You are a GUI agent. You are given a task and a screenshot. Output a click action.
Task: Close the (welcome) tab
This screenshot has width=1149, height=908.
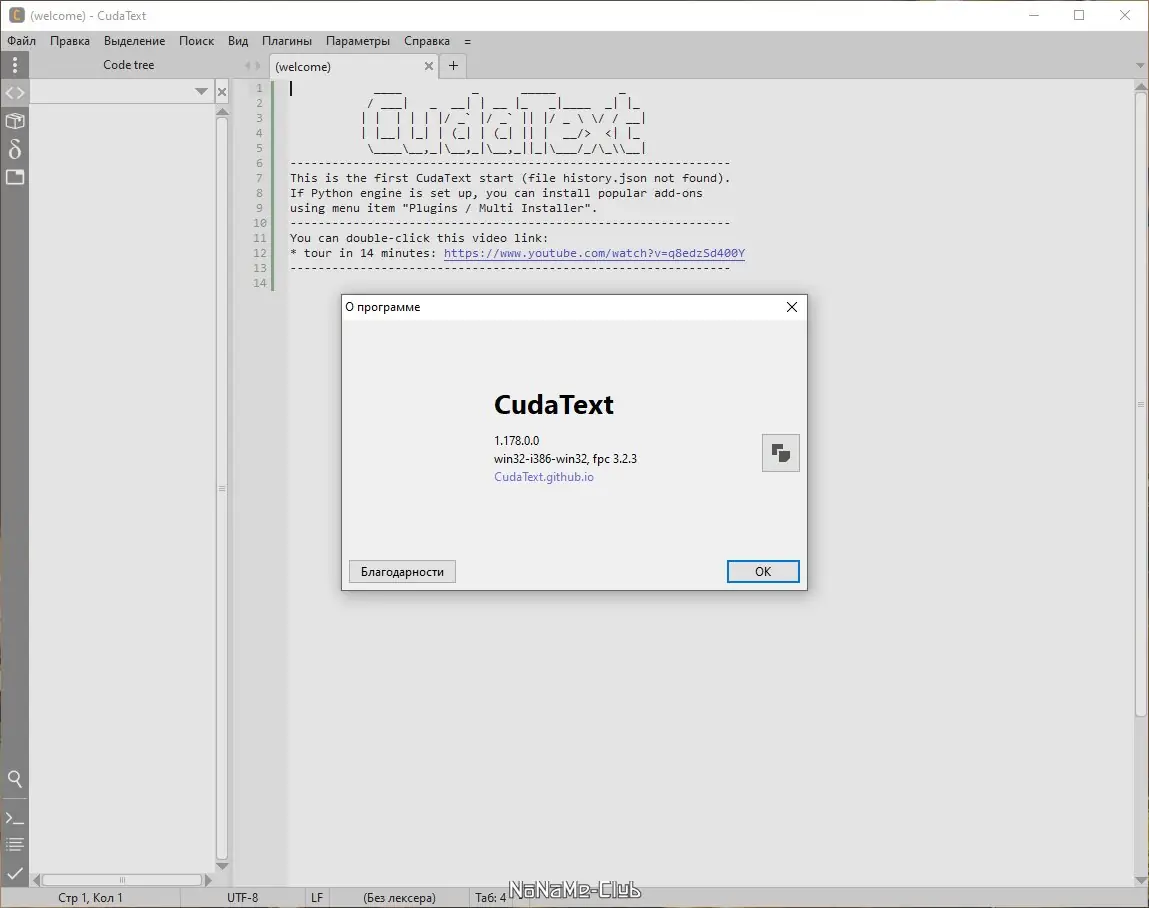click(x=429, y=66)
